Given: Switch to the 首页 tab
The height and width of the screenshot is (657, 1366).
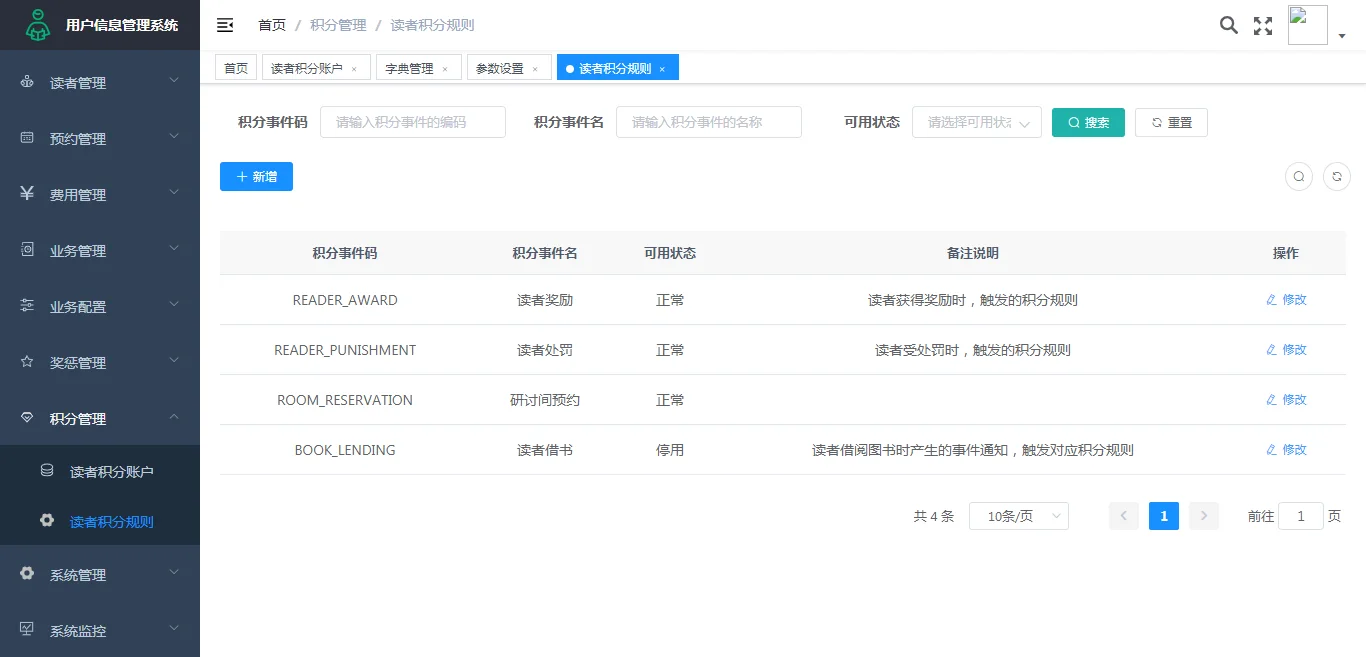Looking at the screenshot, I should coord(236,68).
